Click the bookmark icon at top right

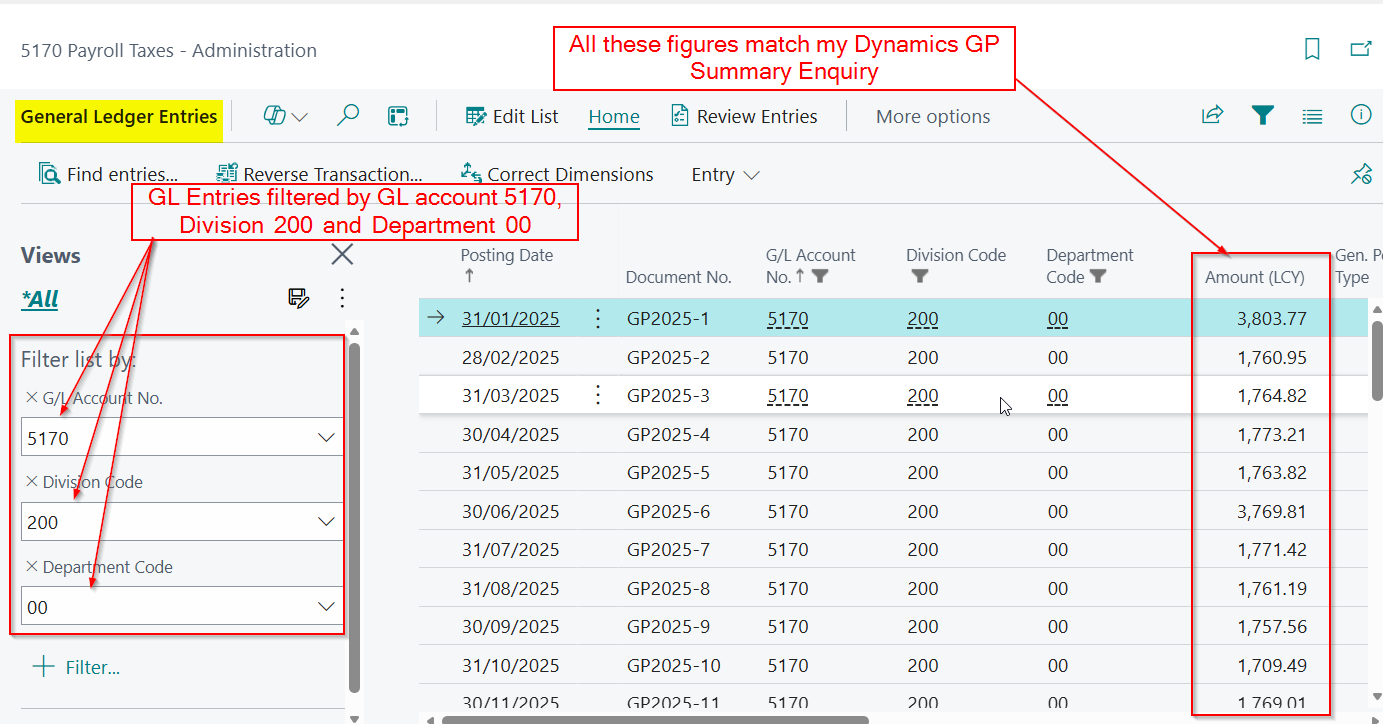coord(1312,49)
